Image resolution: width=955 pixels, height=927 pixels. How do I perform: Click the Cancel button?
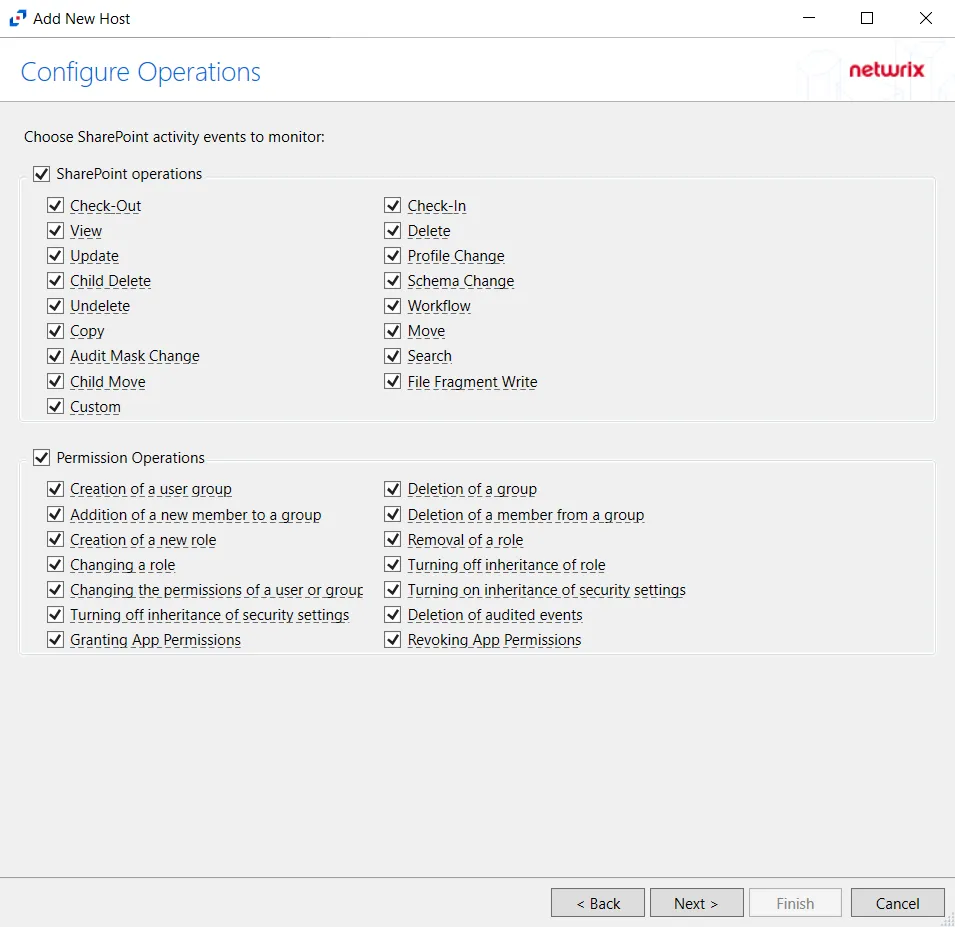coord(897,903)
